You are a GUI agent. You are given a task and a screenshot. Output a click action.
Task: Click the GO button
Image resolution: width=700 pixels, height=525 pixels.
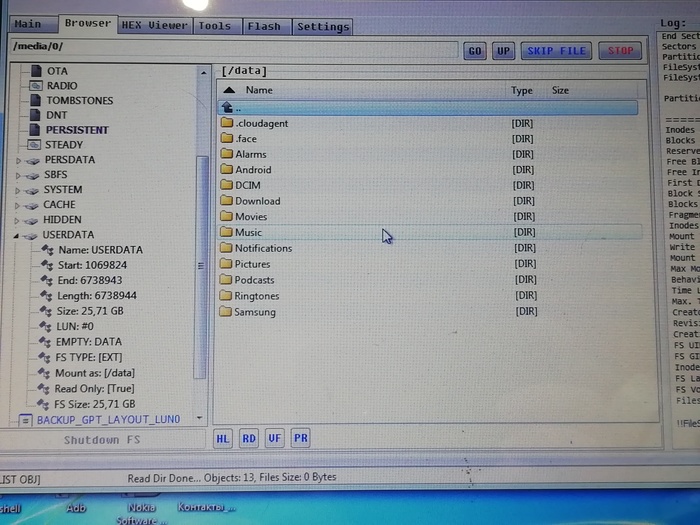point(475,51)
